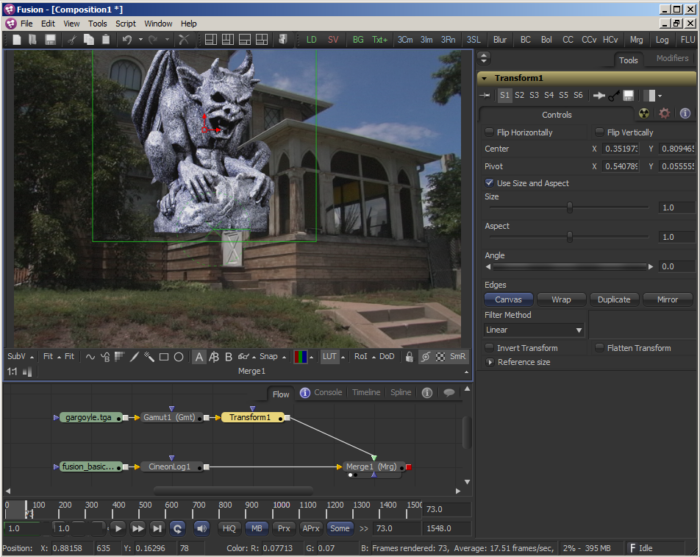Enable Flip Vertically checkbox

600,132
